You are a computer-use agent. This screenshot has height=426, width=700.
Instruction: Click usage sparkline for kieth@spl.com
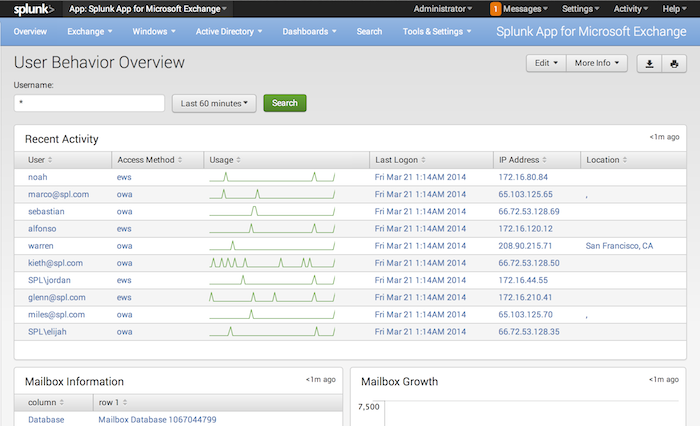coord(272,263)
